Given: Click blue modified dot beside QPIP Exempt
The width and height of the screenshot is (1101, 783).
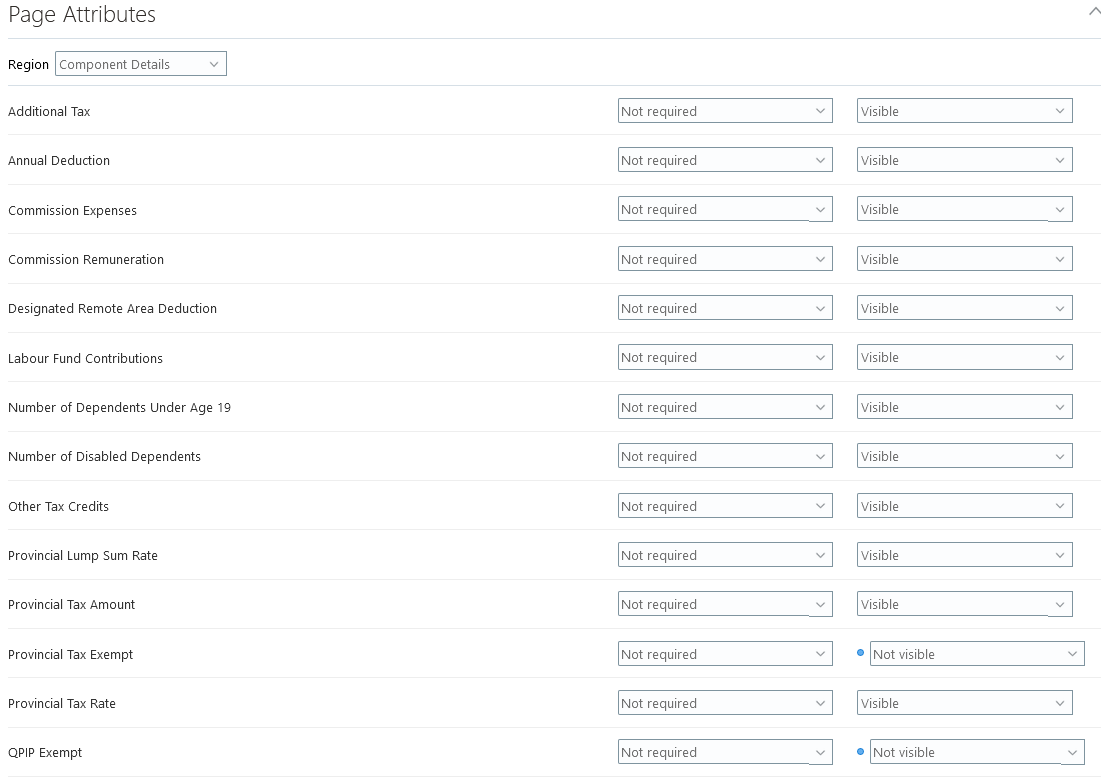Looking at the screenshot, I should tap(861, 752).
